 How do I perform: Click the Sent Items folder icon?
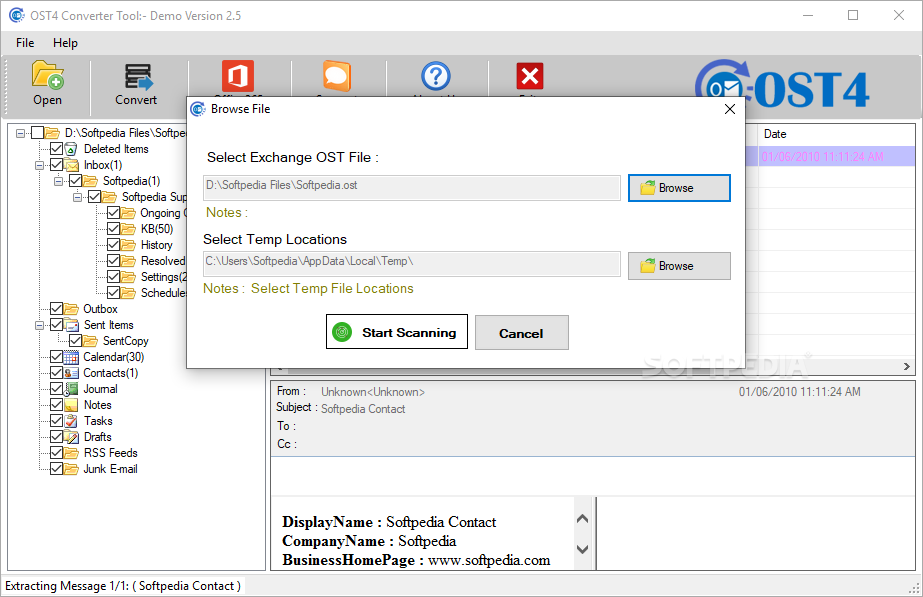click(x=71, y=324)
